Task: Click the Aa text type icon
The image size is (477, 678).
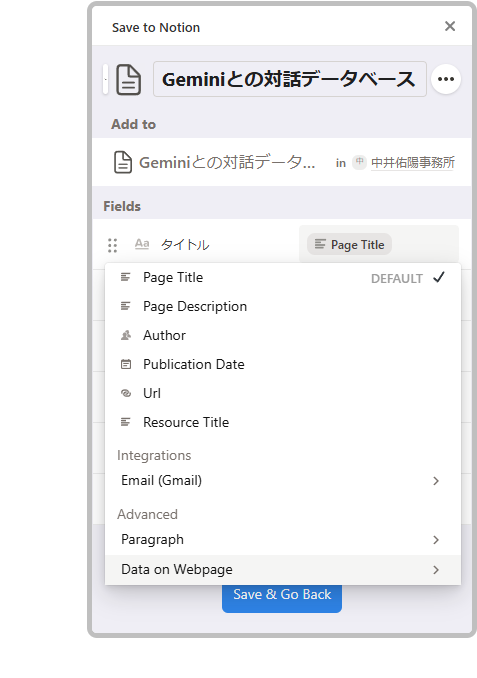Action: point(142,244)
